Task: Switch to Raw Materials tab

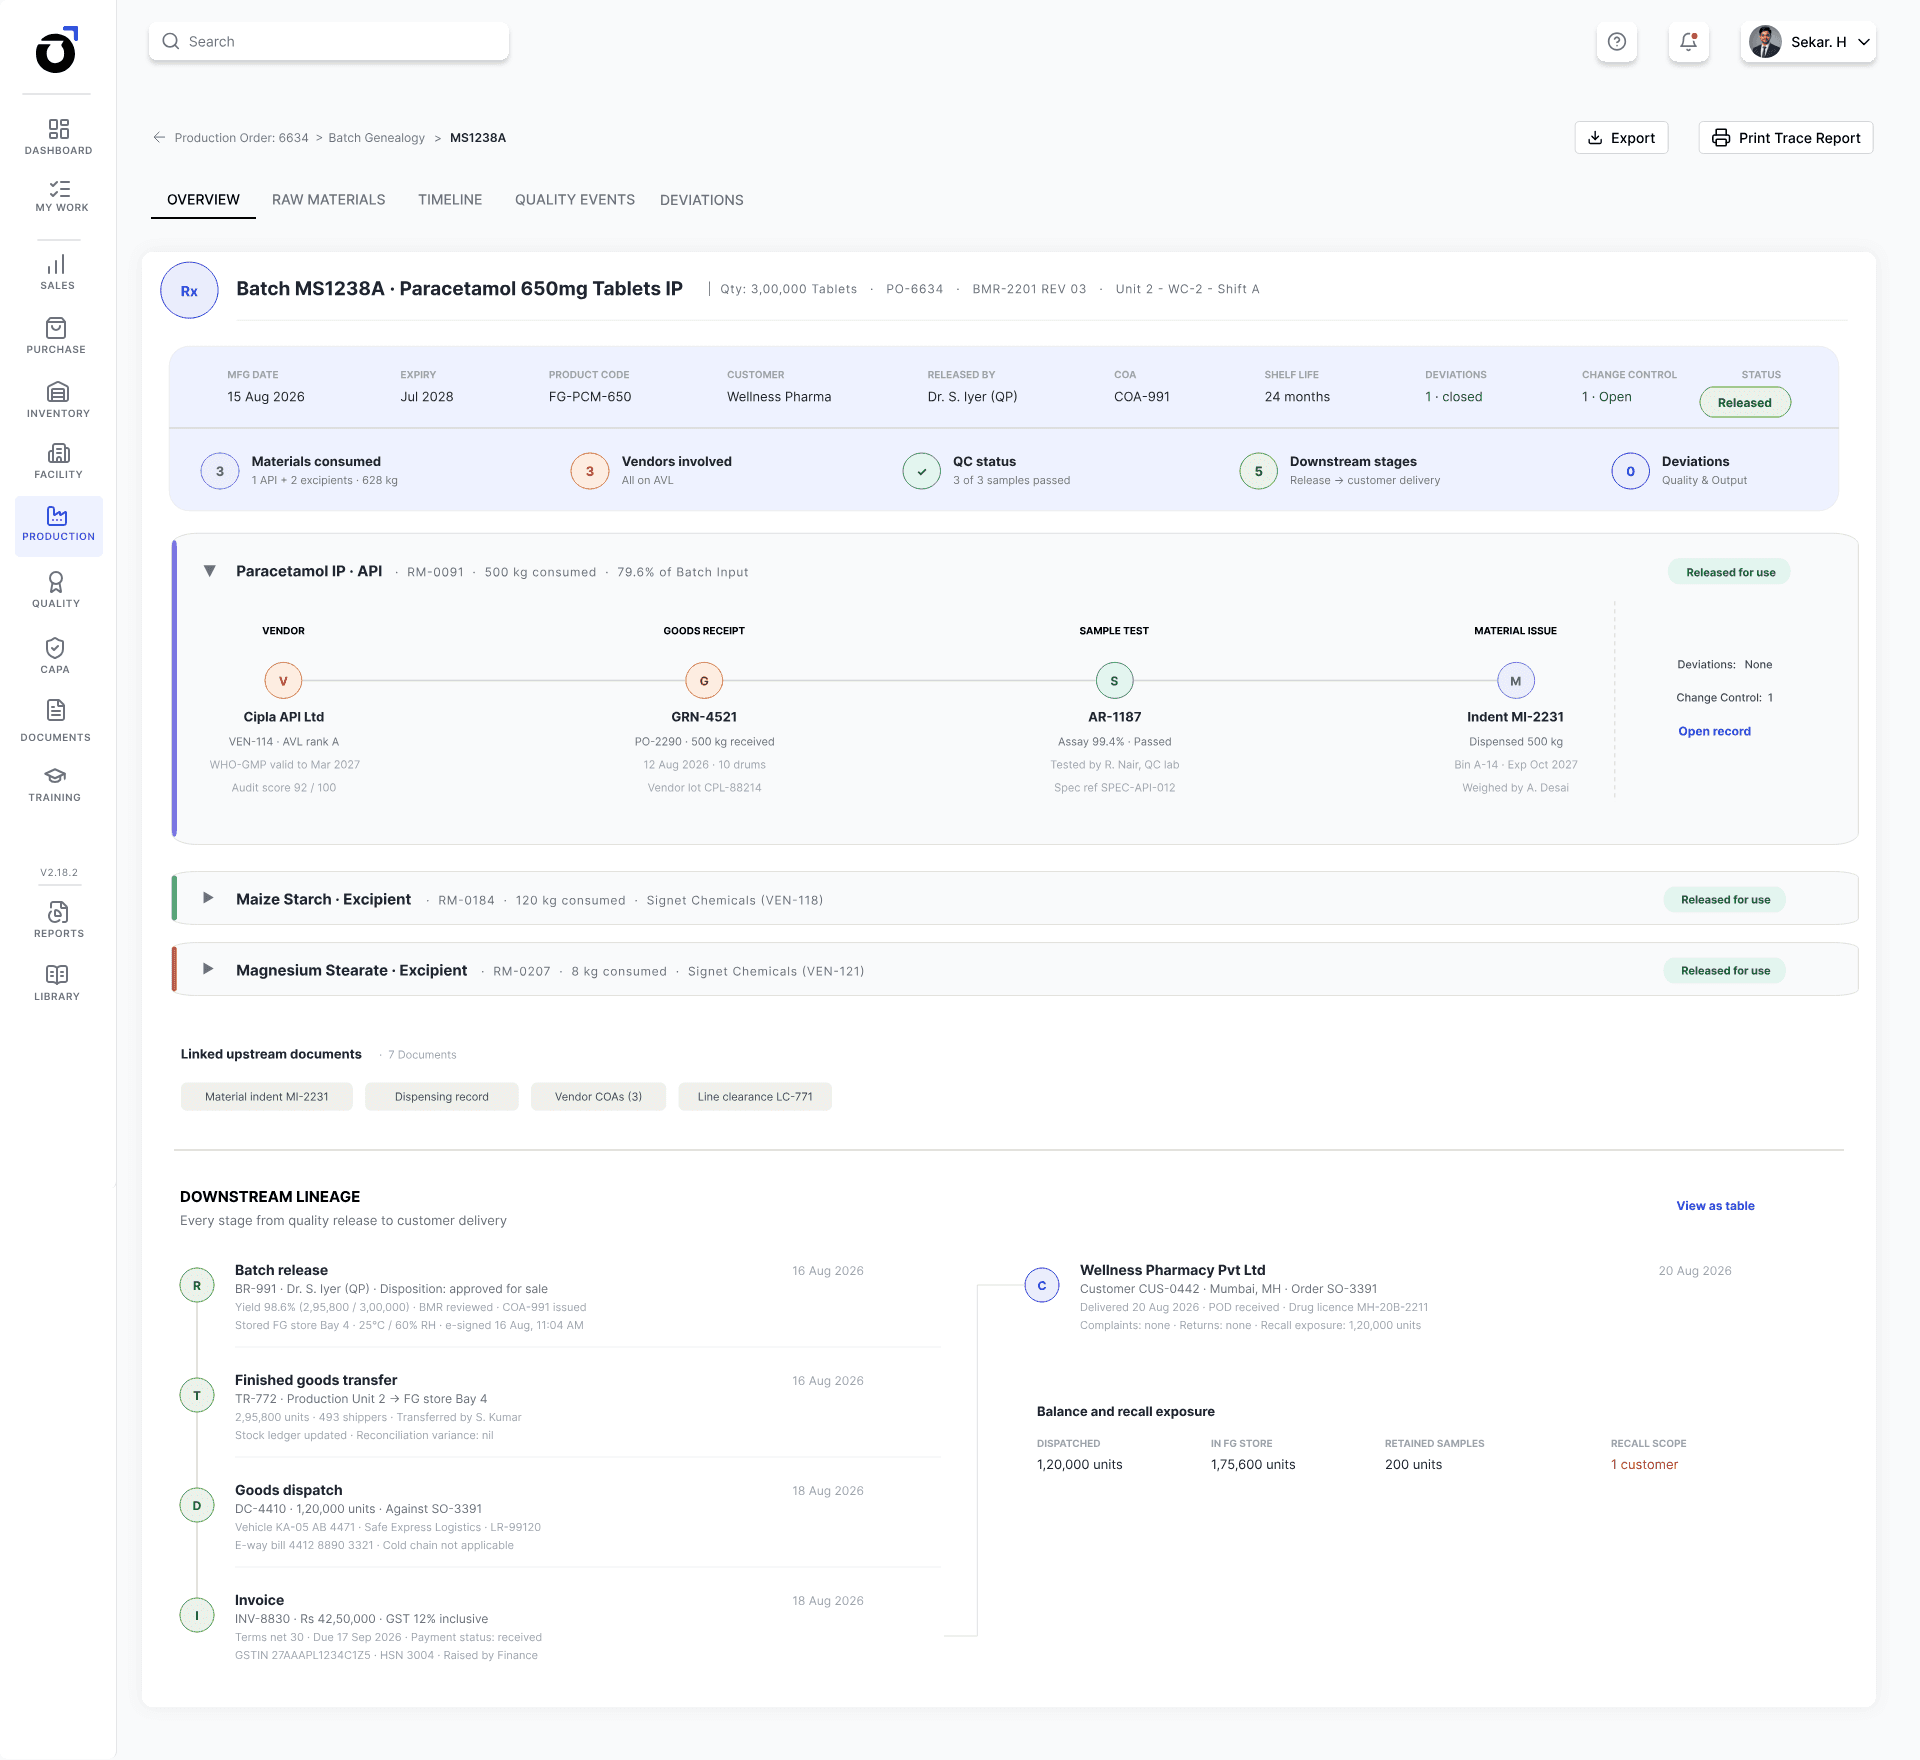Action: tap(328, 200)
